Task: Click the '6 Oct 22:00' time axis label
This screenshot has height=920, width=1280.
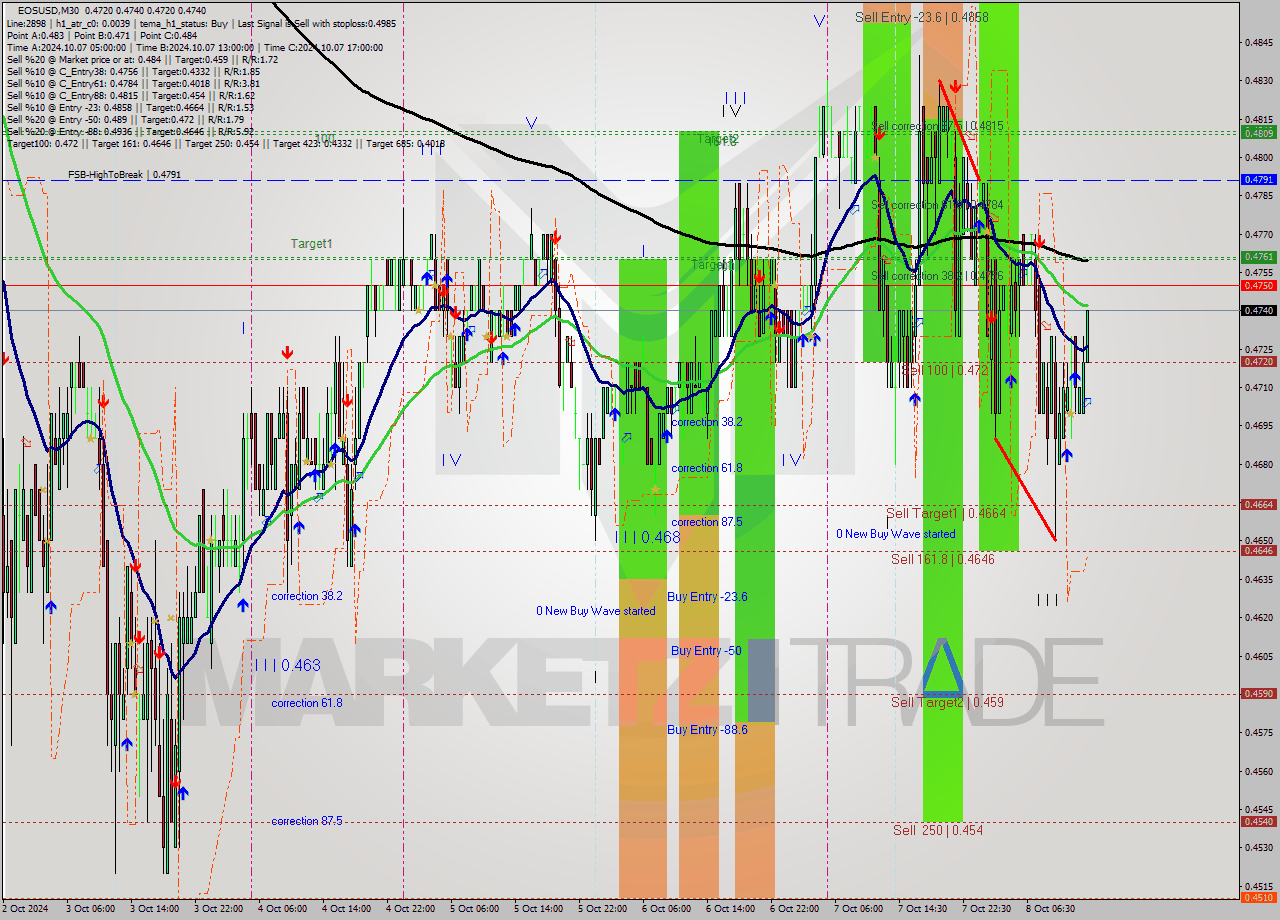Action: pos(793,909)
